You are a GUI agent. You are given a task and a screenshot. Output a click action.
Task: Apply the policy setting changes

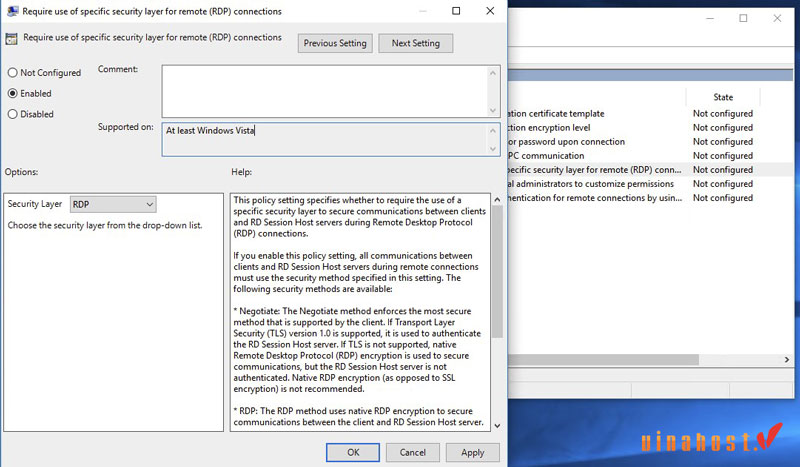(x=473, y=452)
